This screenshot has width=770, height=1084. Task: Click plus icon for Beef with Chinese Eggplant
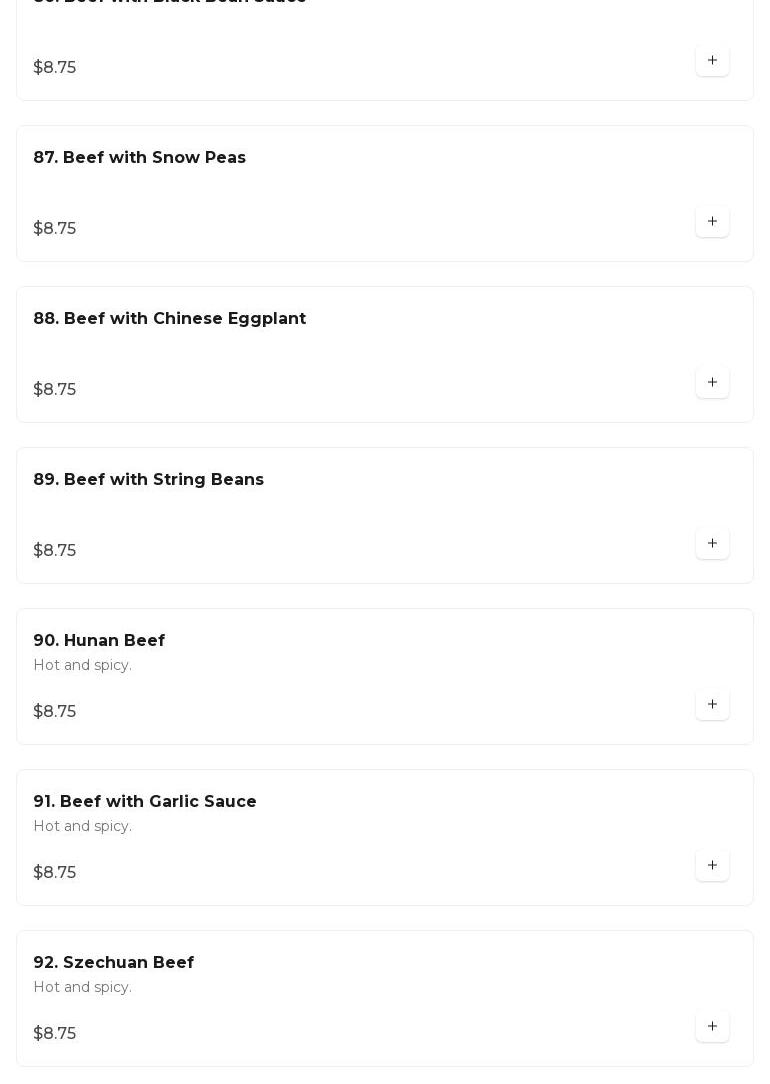(x=712, y=382)
